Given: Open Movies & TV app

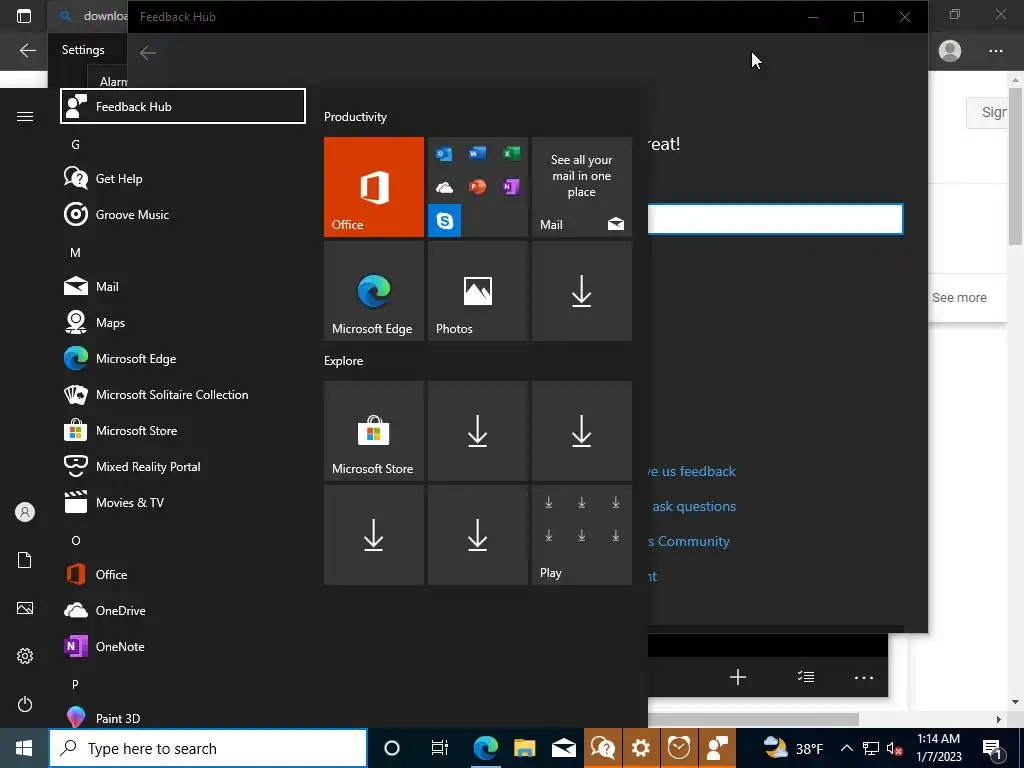Looking at the screenshot, I should (183, 502).
